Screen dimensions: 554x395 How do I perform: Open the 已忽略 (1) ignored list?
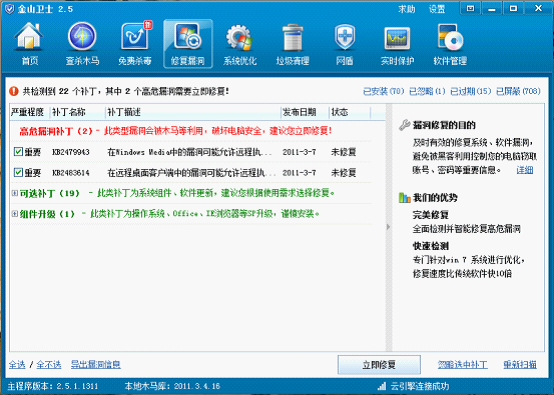(427, 91)
